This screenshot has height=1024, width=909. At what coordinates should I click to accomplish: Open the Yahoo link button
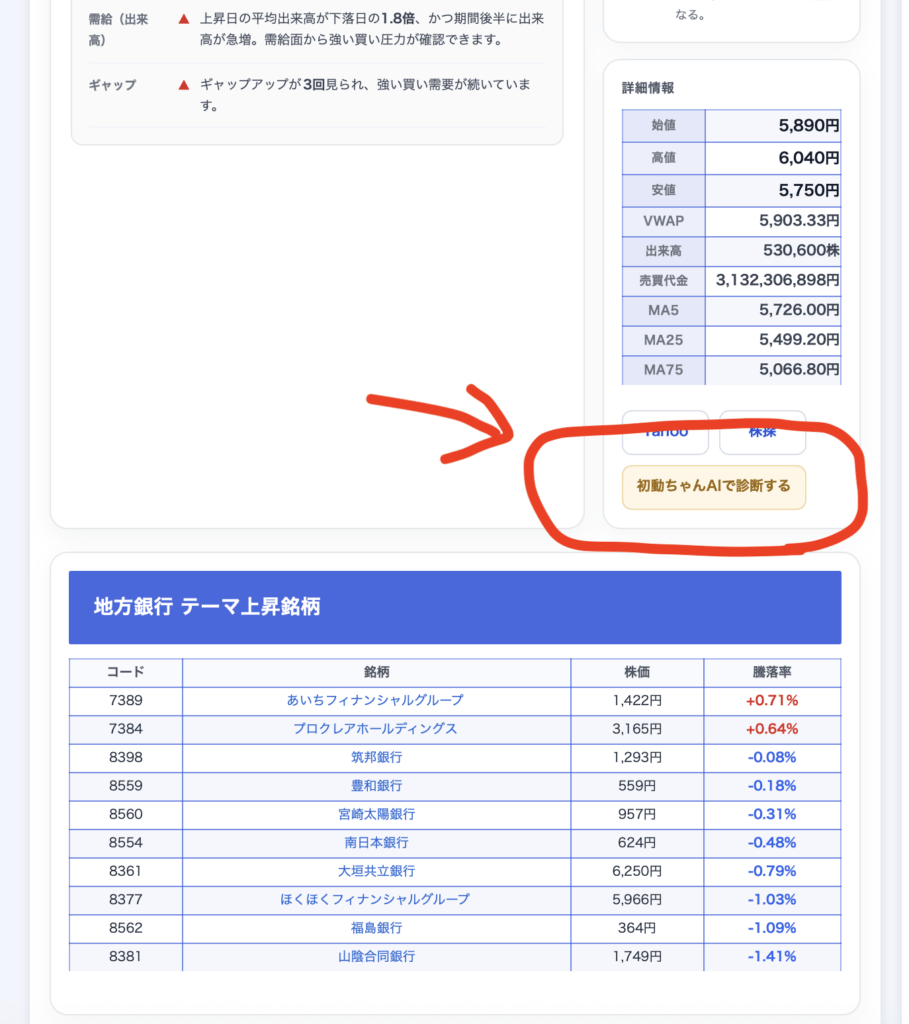click(665, 433)
